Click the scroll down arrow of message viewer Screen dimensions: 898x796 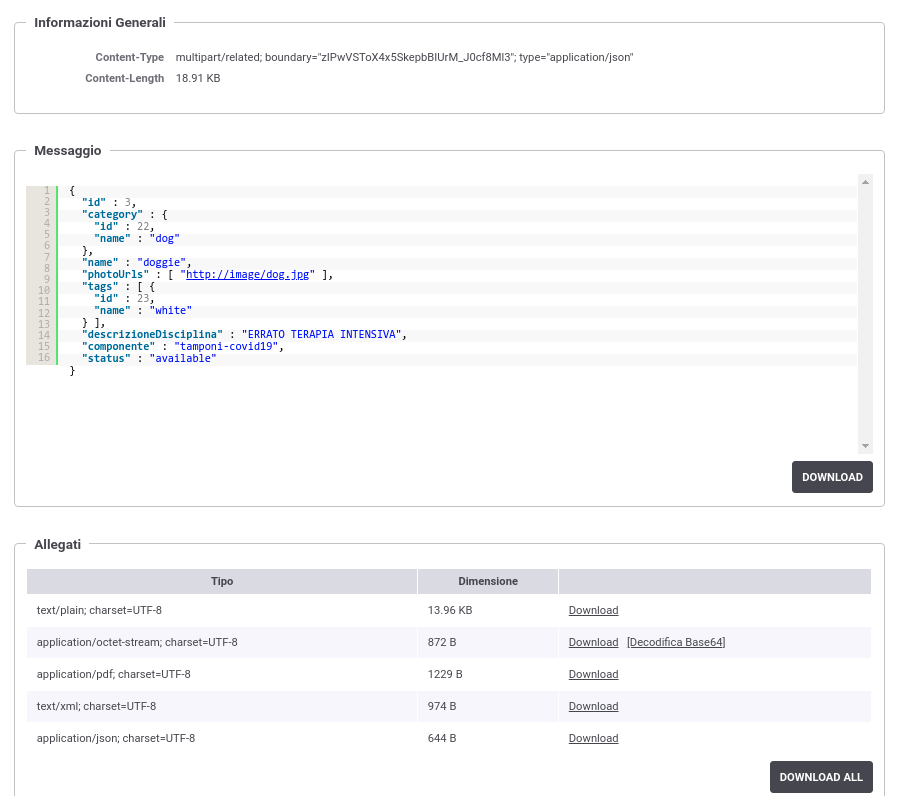pos(865,446)
